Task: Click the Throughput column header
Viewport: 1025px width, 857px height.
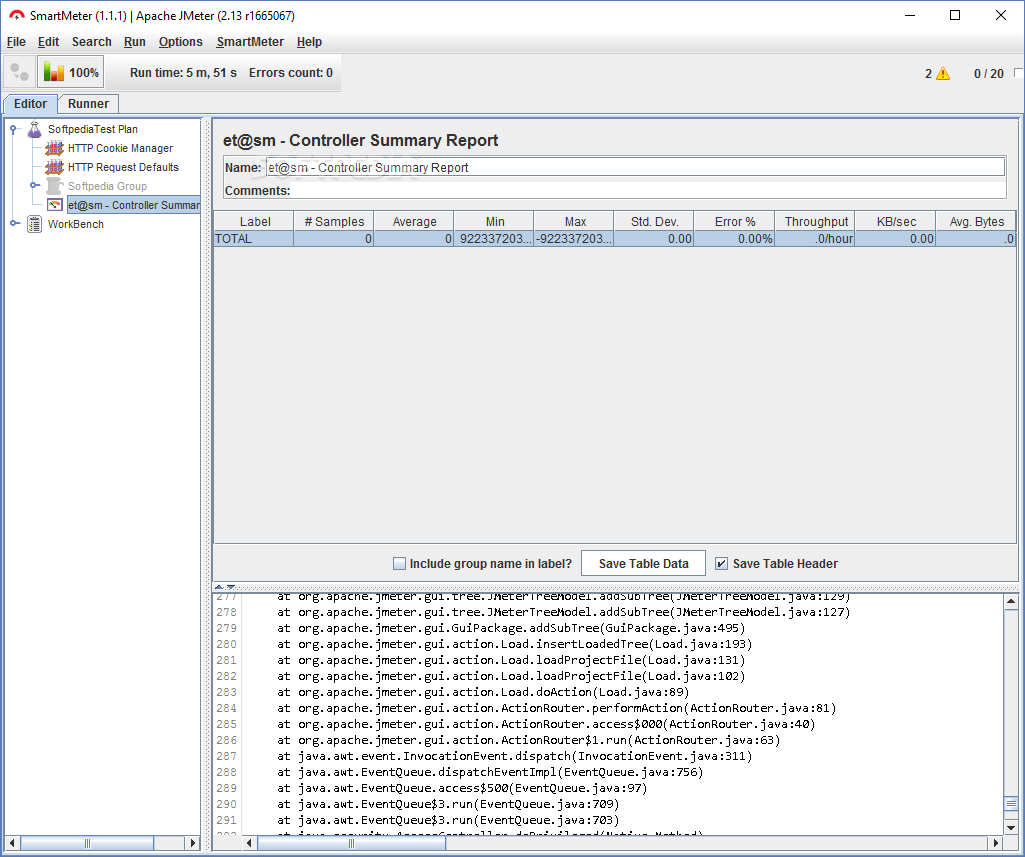Action: click(x=816, y=222)
